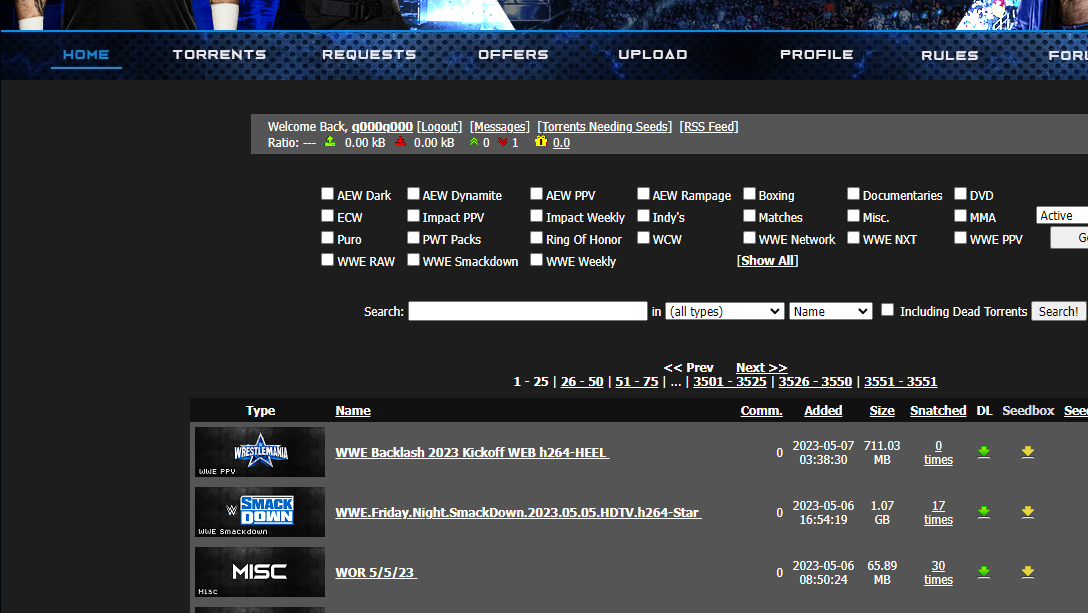Tick the WWE Network checkbox
1088x613 pixels.
(x=749, y=237)
